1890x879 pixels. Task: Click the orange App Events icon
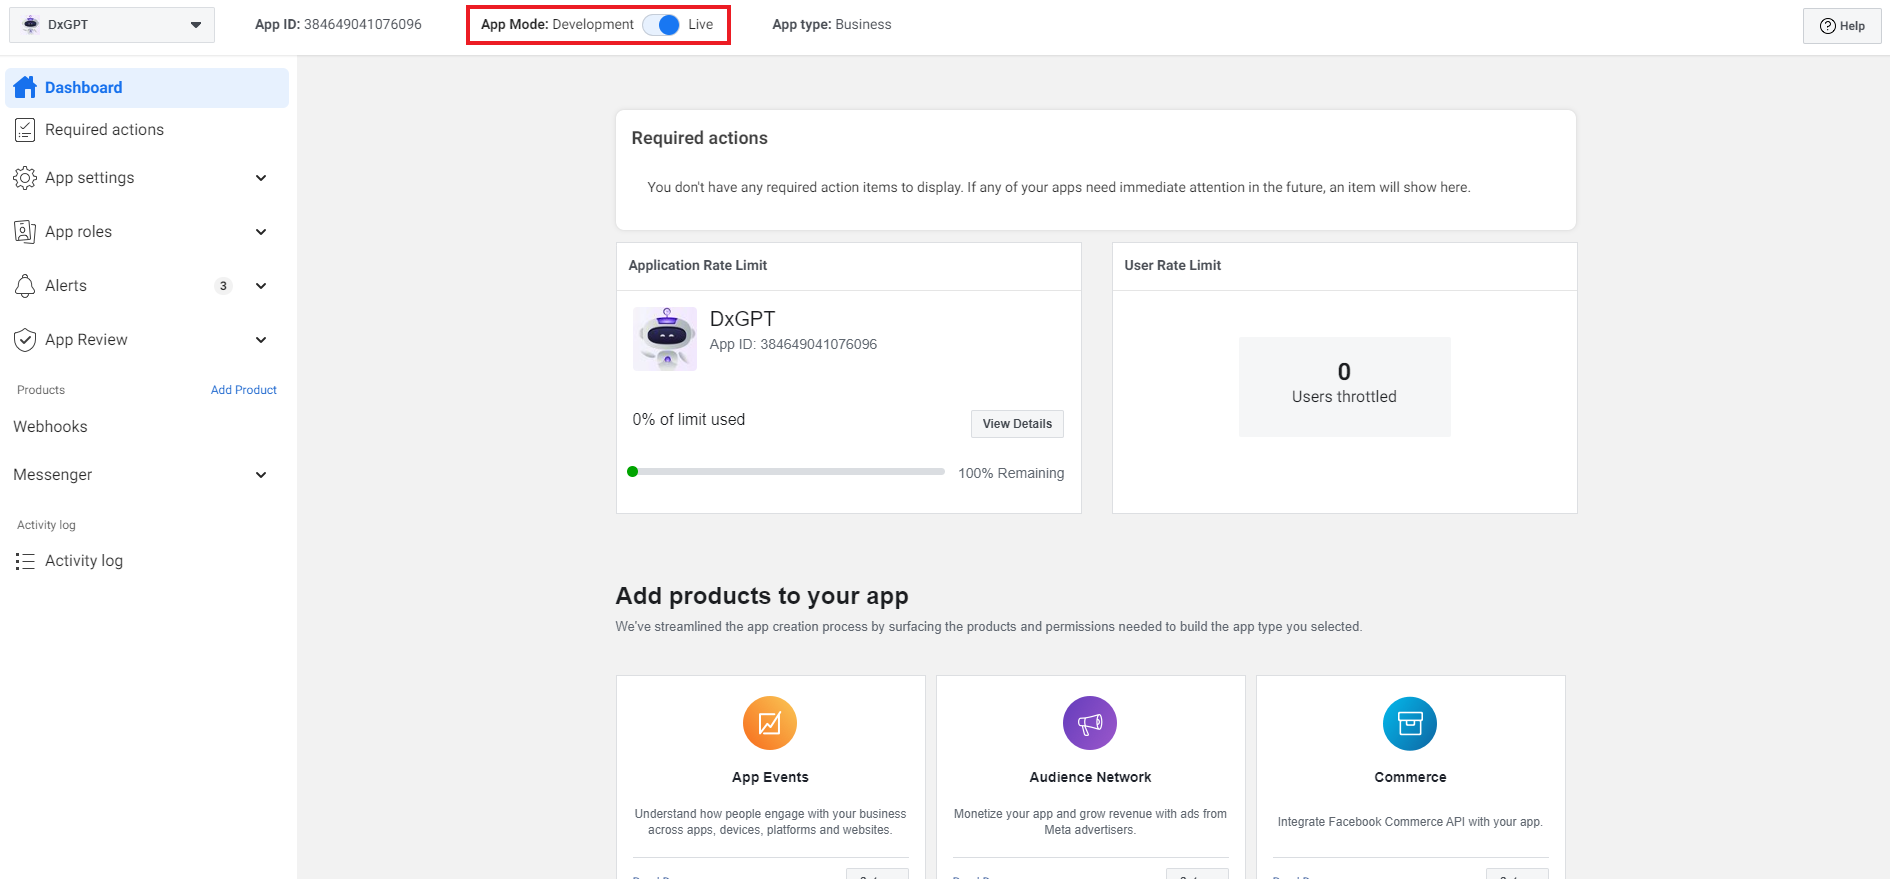(769, 723)
